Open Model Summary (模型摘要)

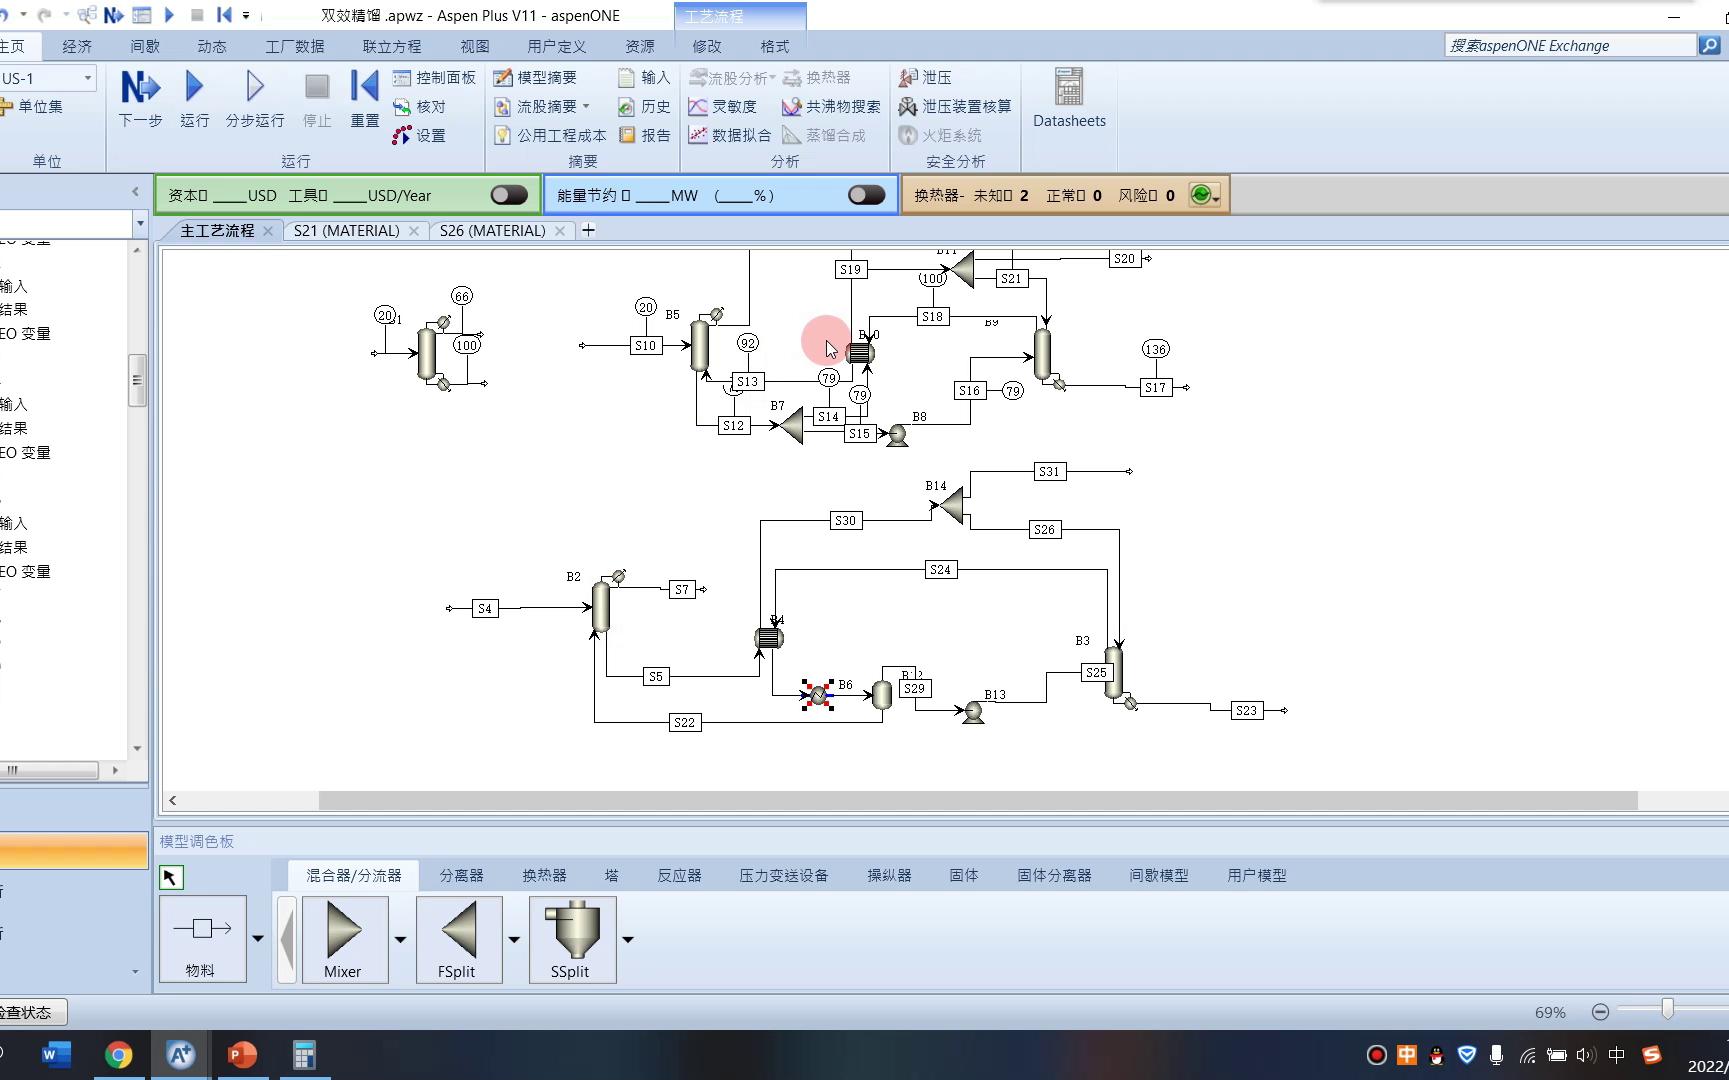point(535,77)
